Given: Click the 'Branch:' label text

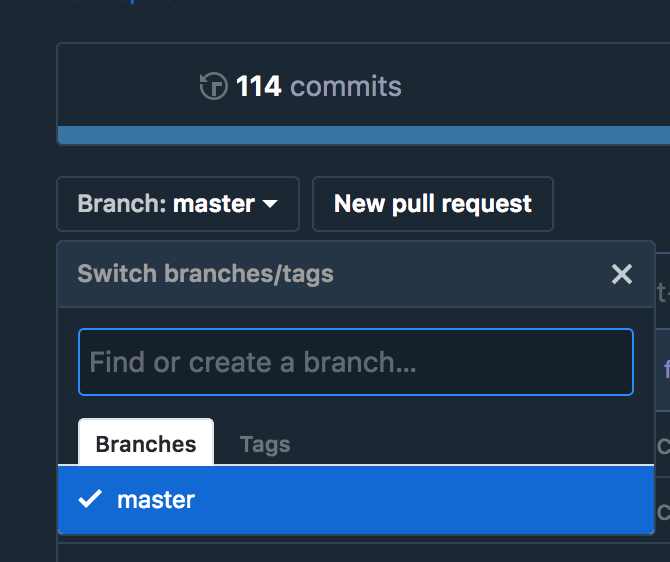Looking at the screenshot, I should point(122,204).
